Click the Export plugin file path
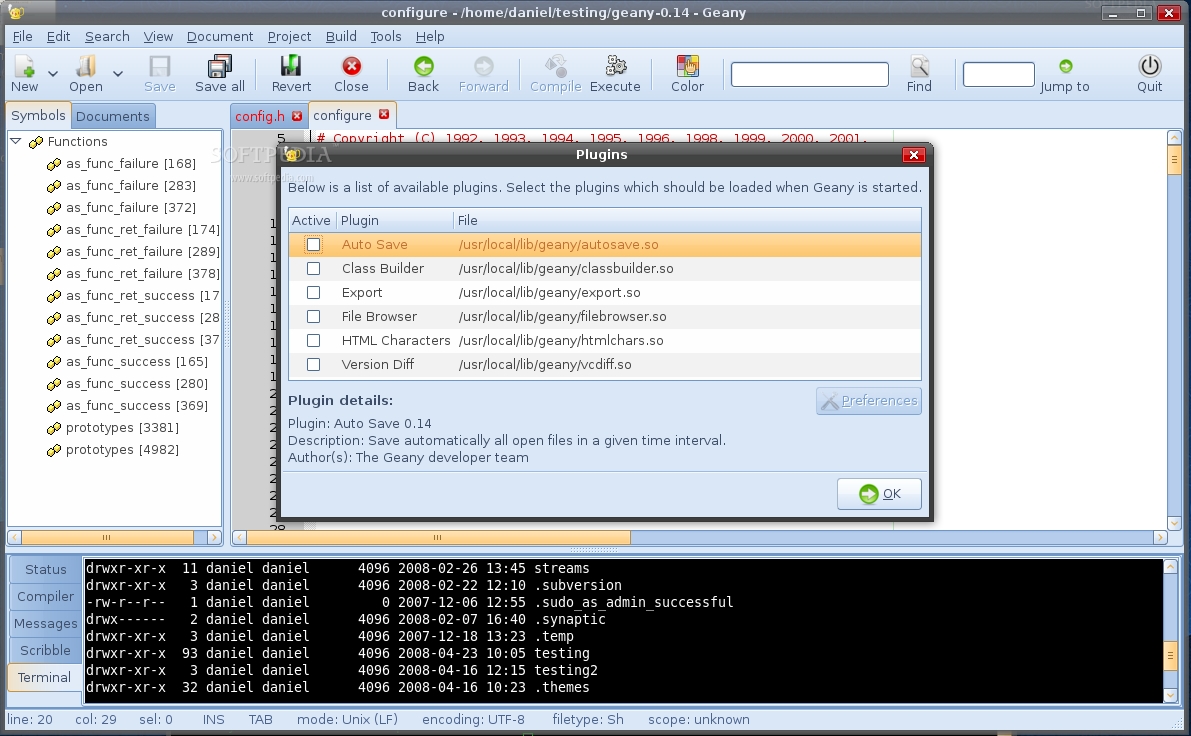 point(549,292)
